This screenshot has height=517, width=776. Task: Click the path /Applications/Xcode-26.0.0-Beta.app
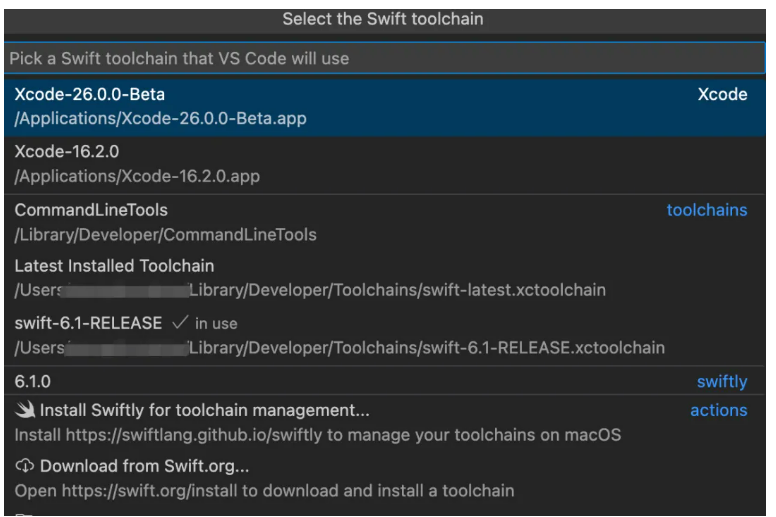[160, 119]
